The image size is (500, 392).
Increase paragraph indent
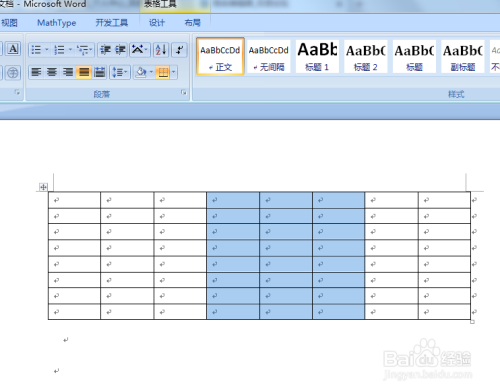[120, 50]
